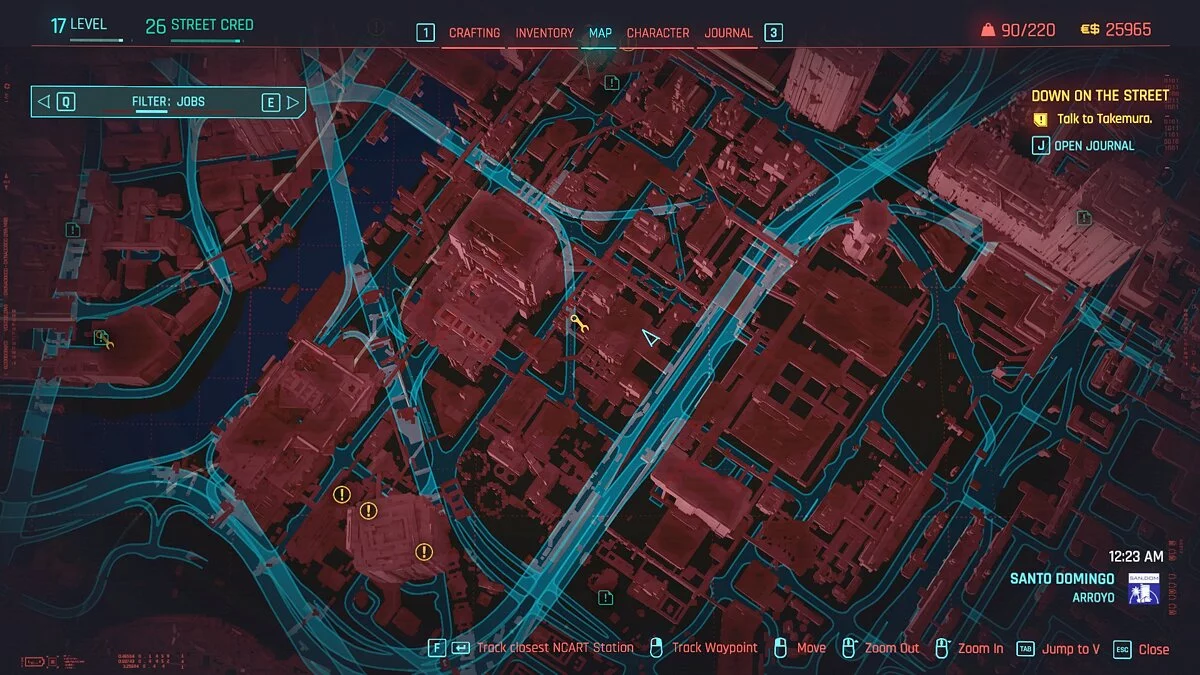Click the Talk to Takemura objective
Viewport: 1200px width, 675px height.
click(x=1104, y=118)
